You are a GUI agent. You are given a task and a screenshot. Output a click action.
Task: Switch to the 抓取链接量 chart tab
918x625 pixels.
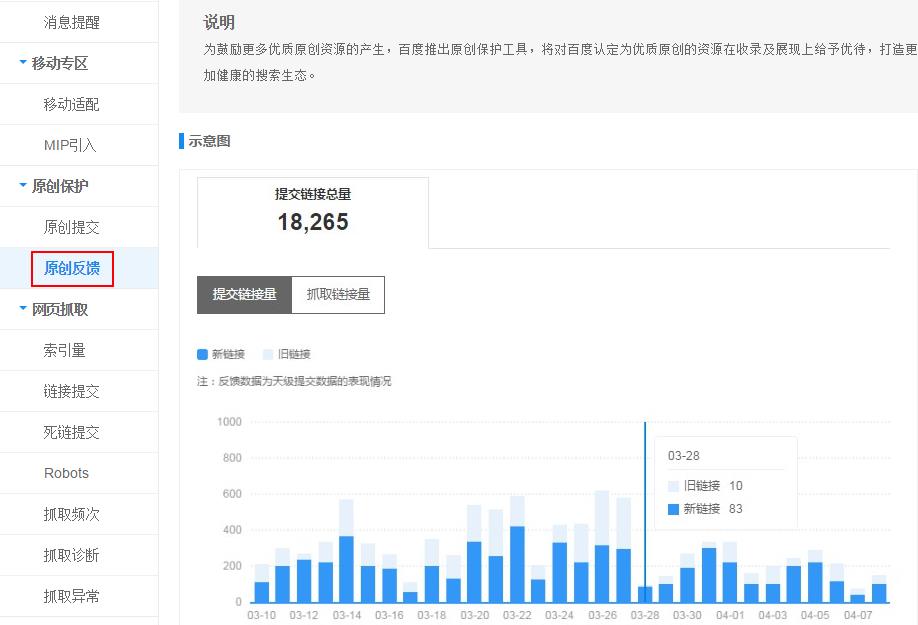click(x=338, y=294)
